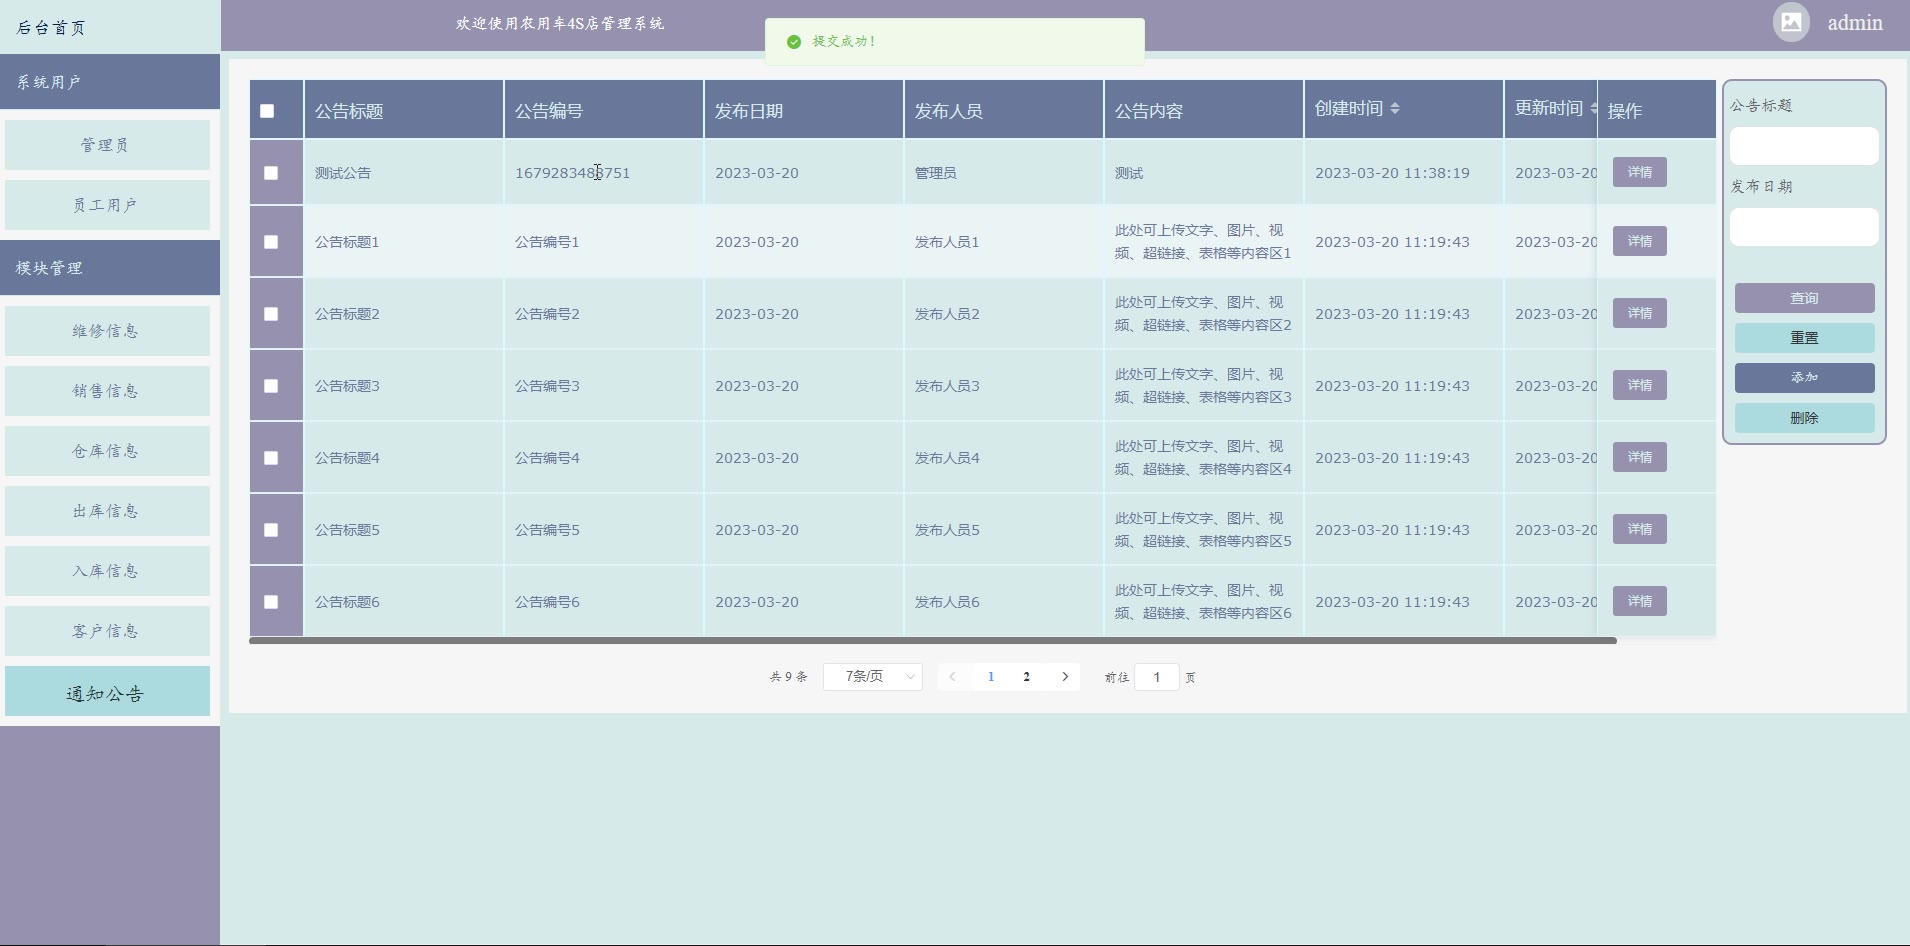The height and width of the screenshot is (946, 1910).
Task: Toggle the select-all header checkbox
Action: point(267,111)
